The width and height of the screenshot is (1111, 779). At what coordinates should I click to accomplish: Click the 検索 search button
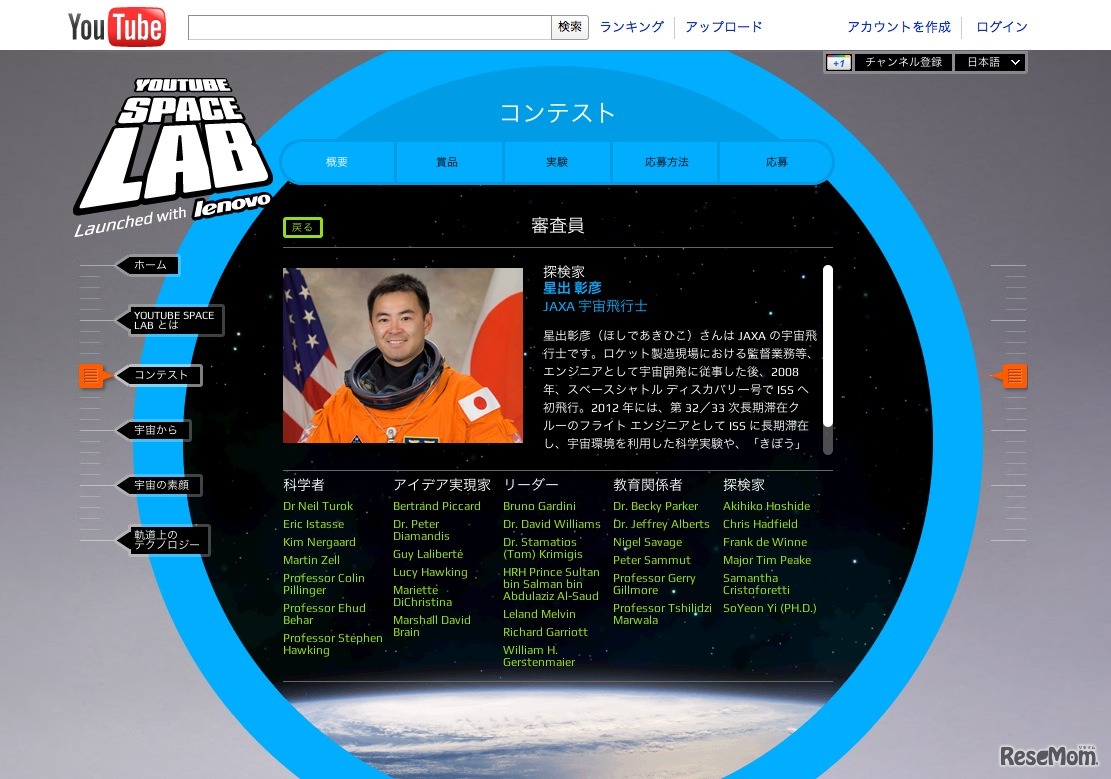click(569, 27)
